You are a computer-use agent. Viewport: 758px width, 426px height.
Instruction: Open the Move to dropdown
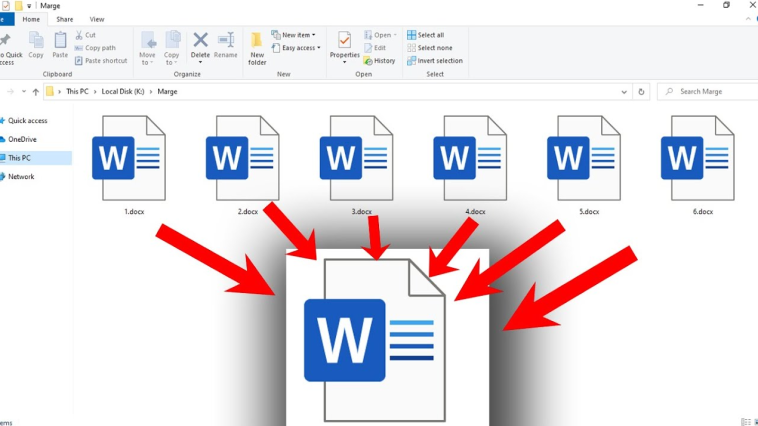point(148,47)
